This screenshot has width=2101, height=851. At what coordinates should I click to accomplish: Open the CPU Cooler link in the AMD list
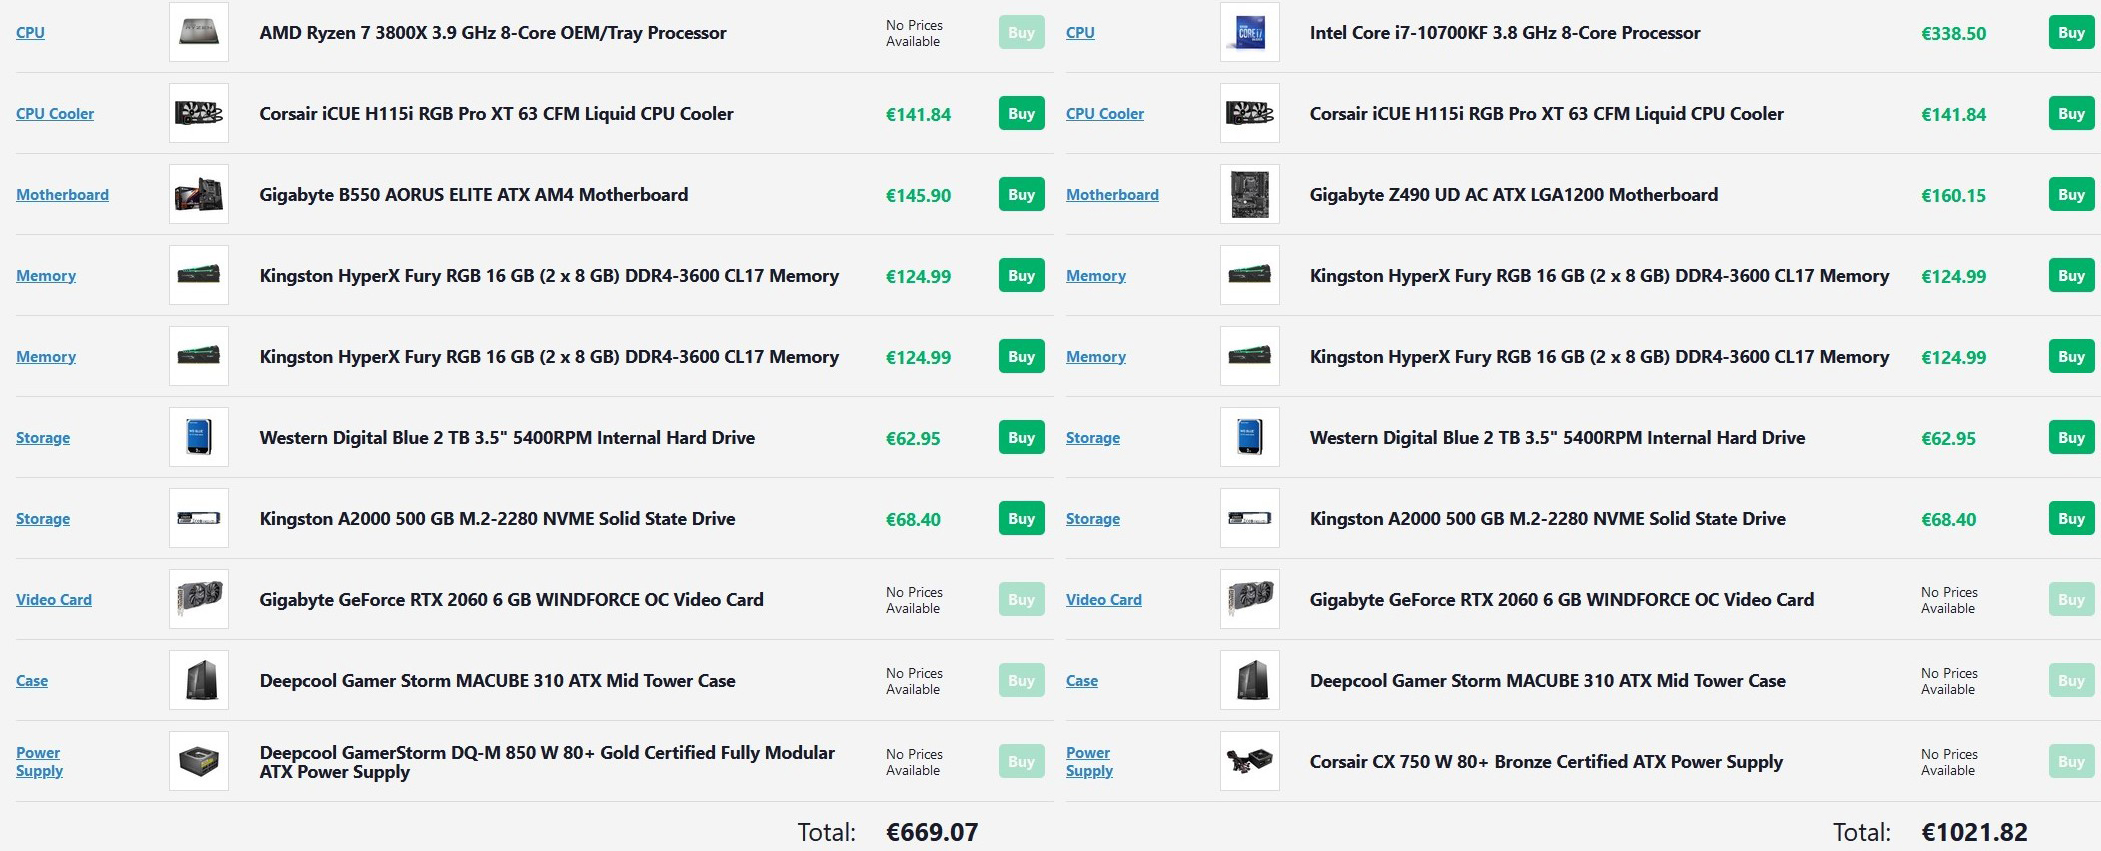[x=55, y=113]
